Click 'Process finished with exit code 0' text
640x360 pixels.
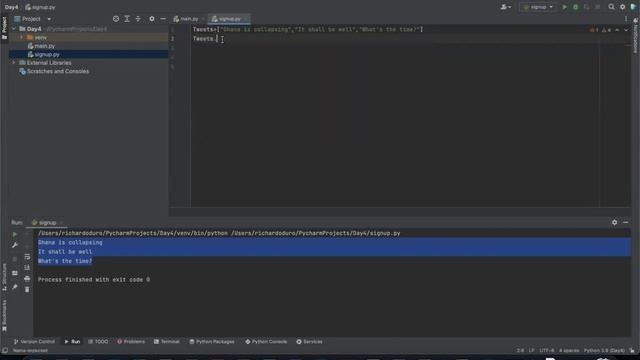[x=94, y=280]
